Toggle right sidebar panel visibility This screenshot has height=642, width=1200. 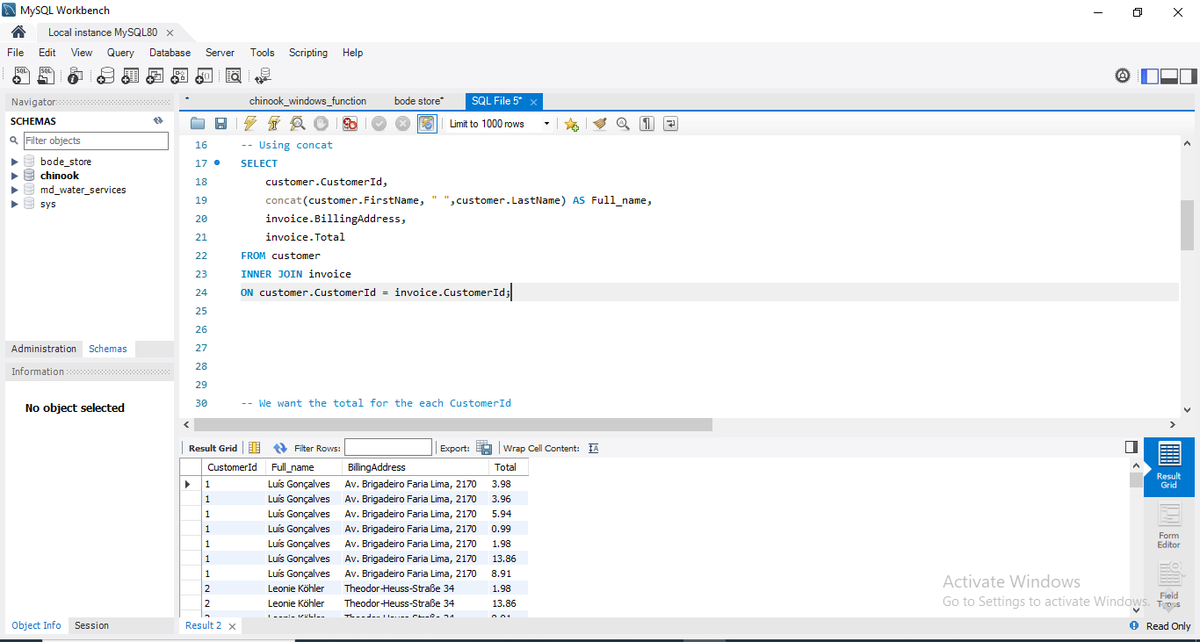(1187, 75)
